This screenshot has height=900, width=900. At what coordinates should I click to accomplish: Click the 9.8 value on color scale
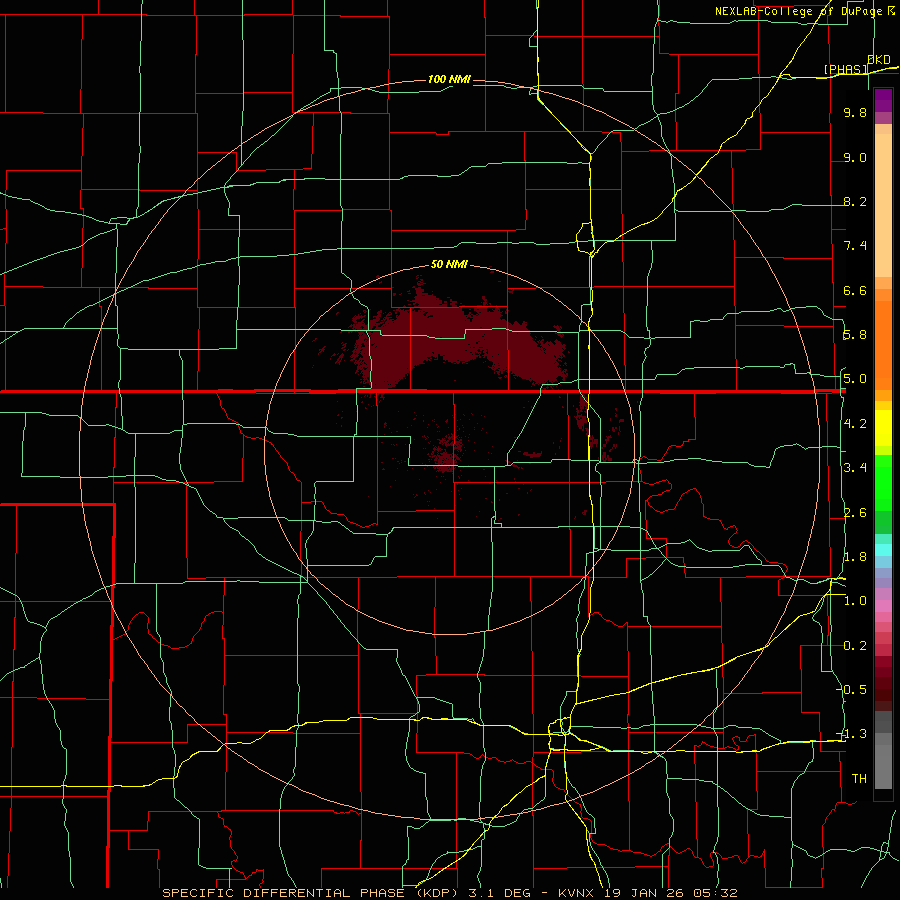click(x=855, y=112)
